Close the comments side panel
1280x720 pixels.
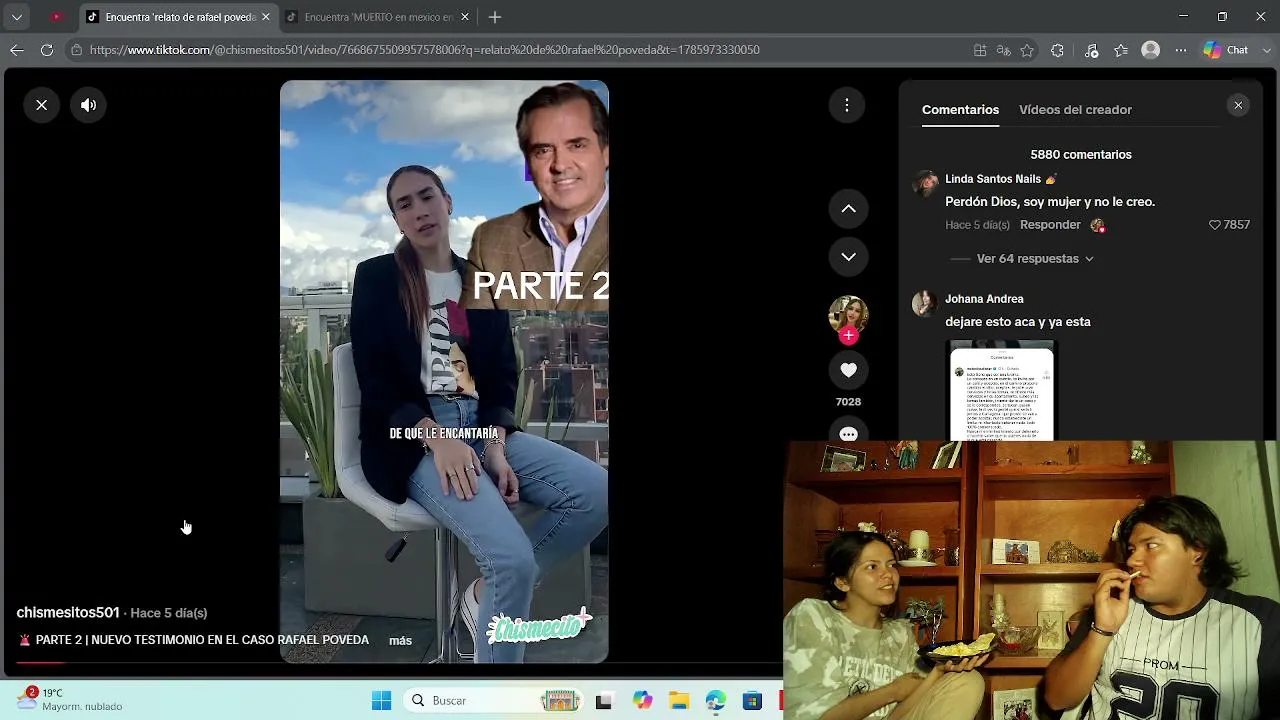(x=1238, y=105)
